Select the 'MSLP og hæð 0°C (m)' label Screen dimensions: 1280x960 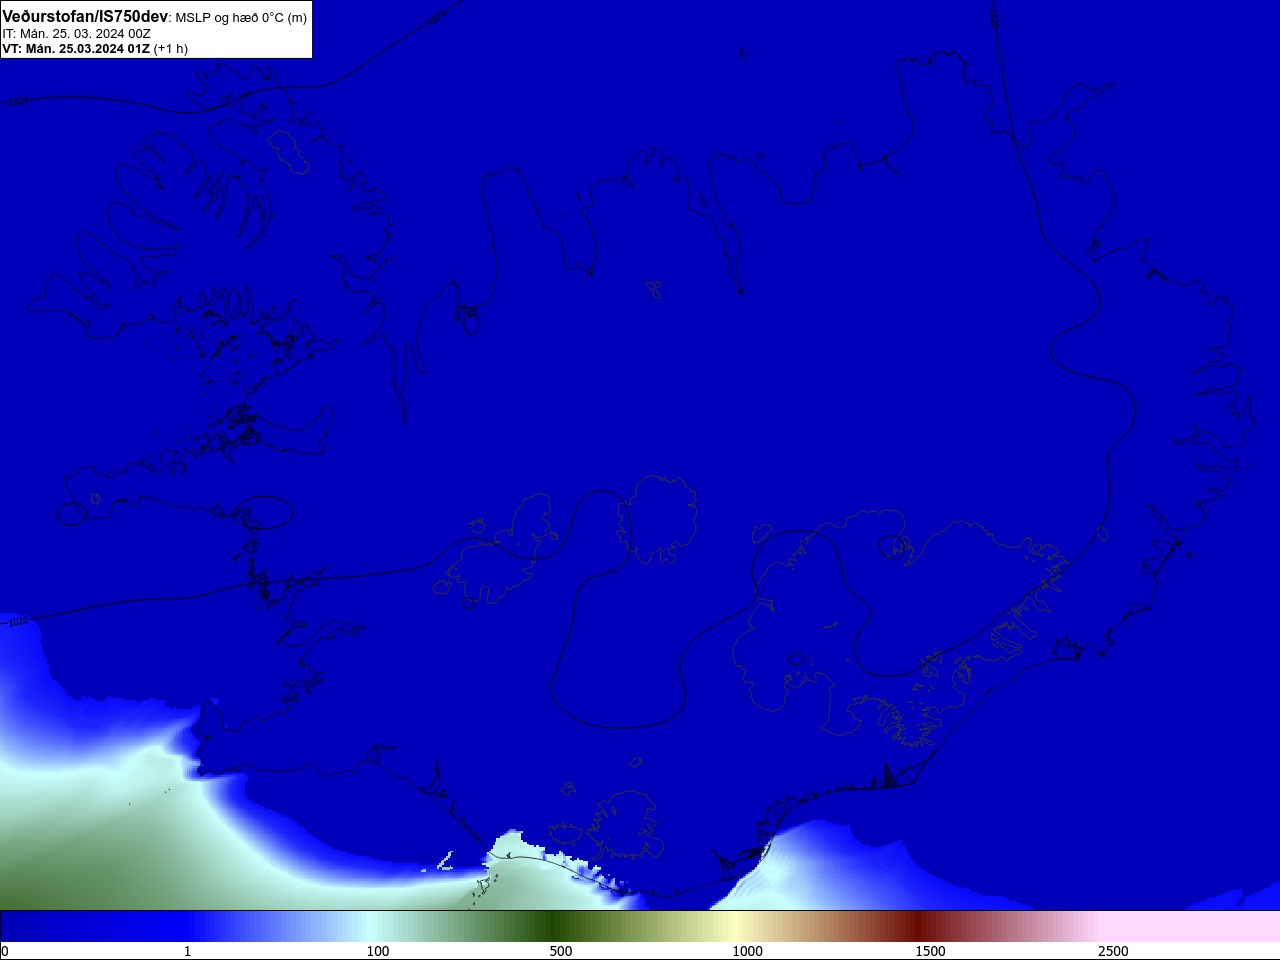241,17
